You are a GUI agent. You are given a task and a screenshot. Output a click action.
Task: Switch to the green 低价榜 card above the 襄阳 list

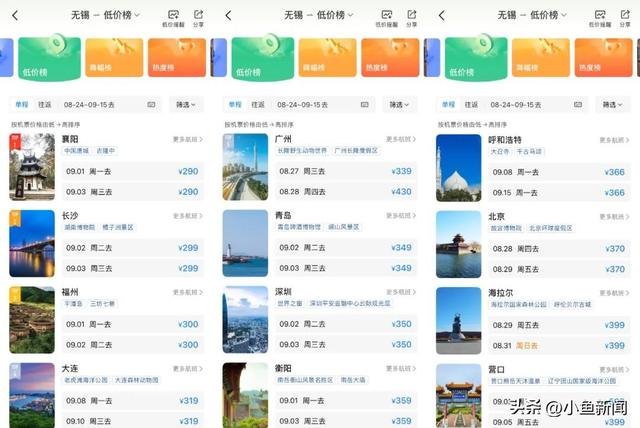pyautogui.click(x=49, y=58)
